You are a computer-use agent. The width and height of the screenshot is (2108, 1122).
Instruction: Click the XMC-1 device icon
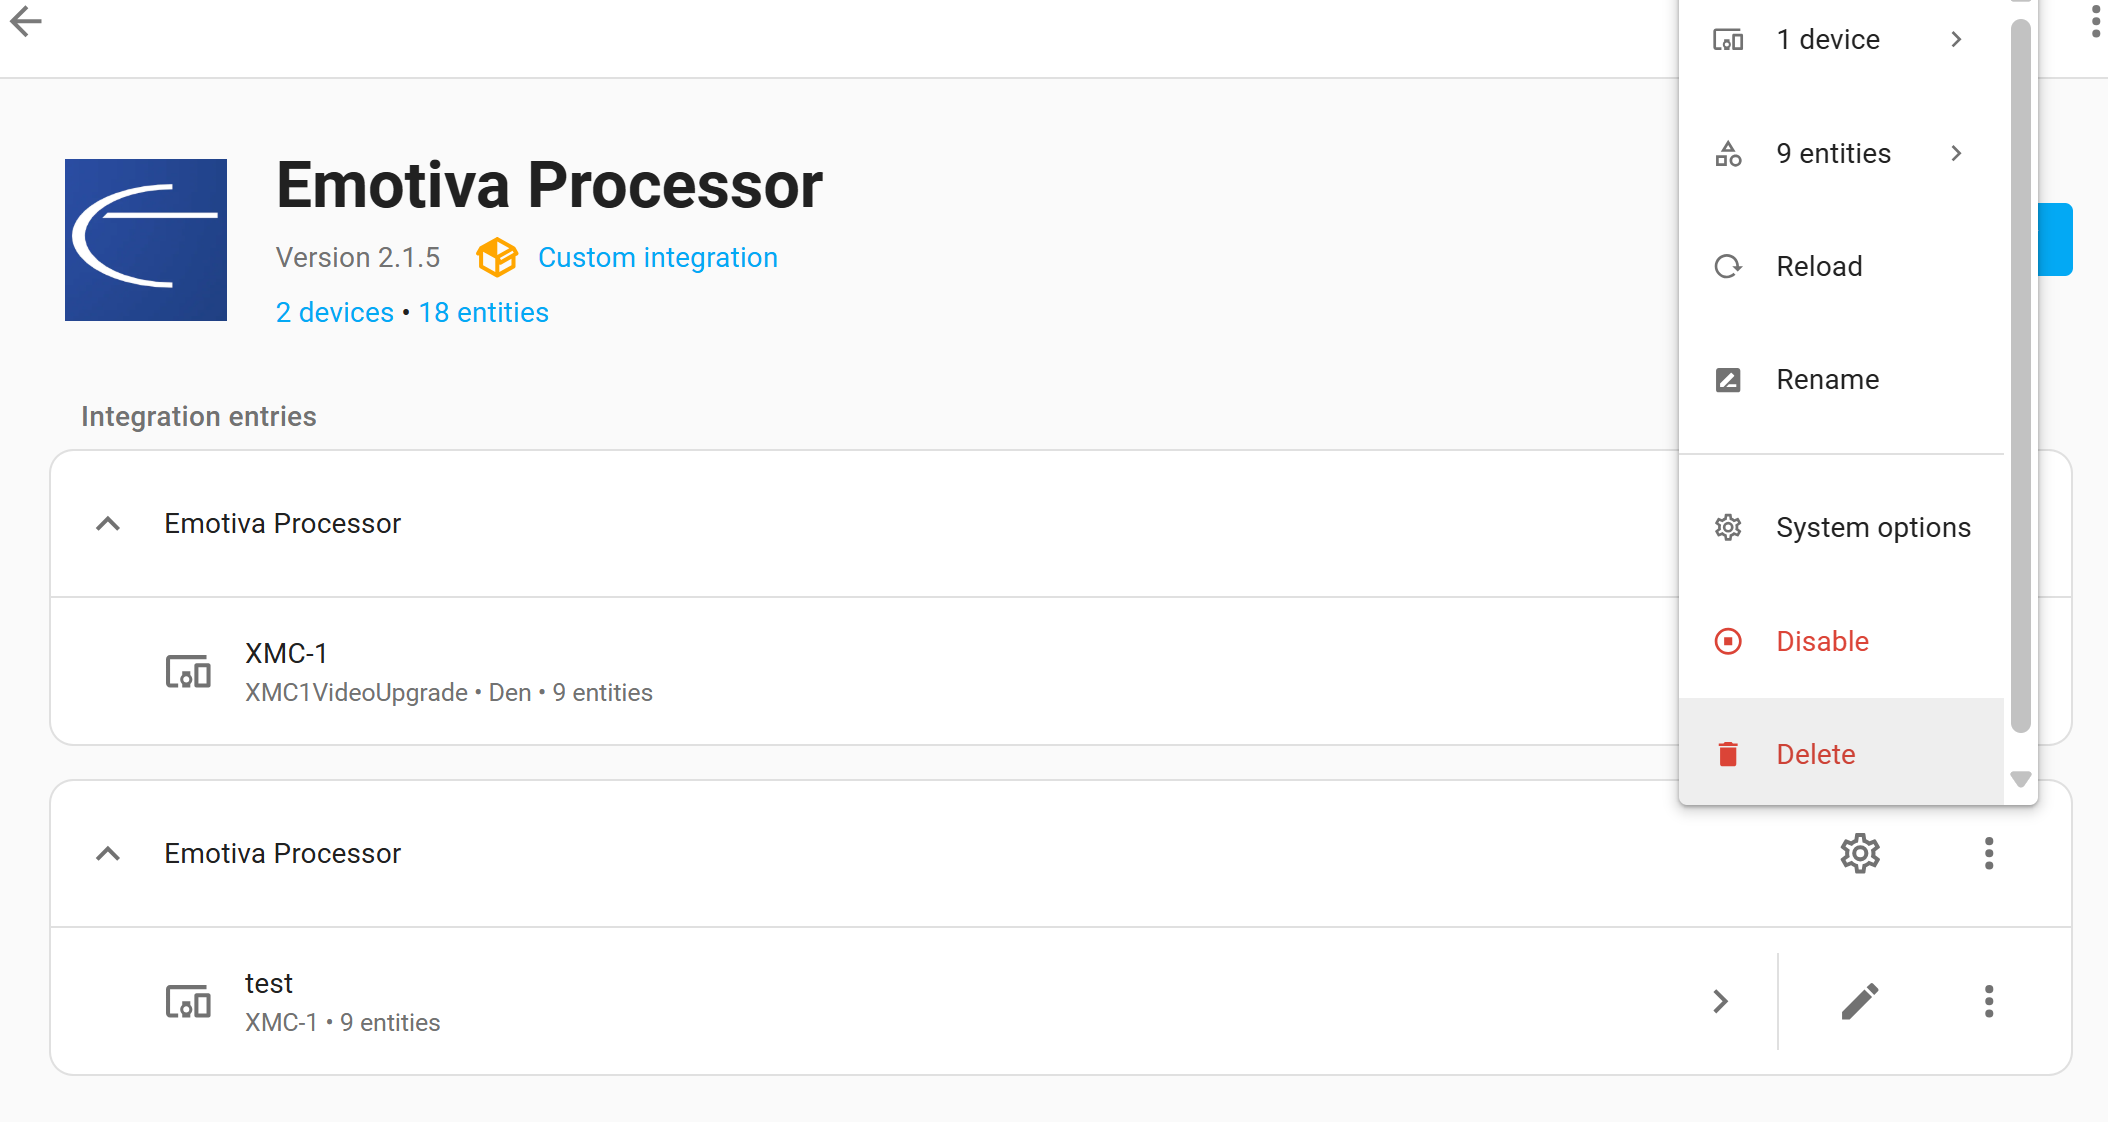click(188, 672)
